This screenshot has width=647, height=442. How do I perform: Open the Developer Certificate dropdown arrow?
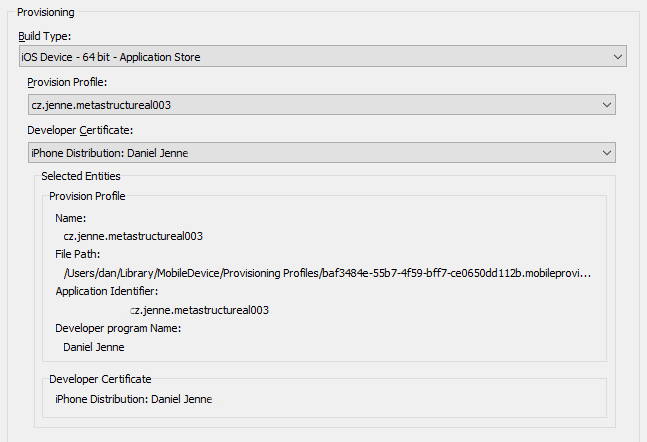point(606,153)
